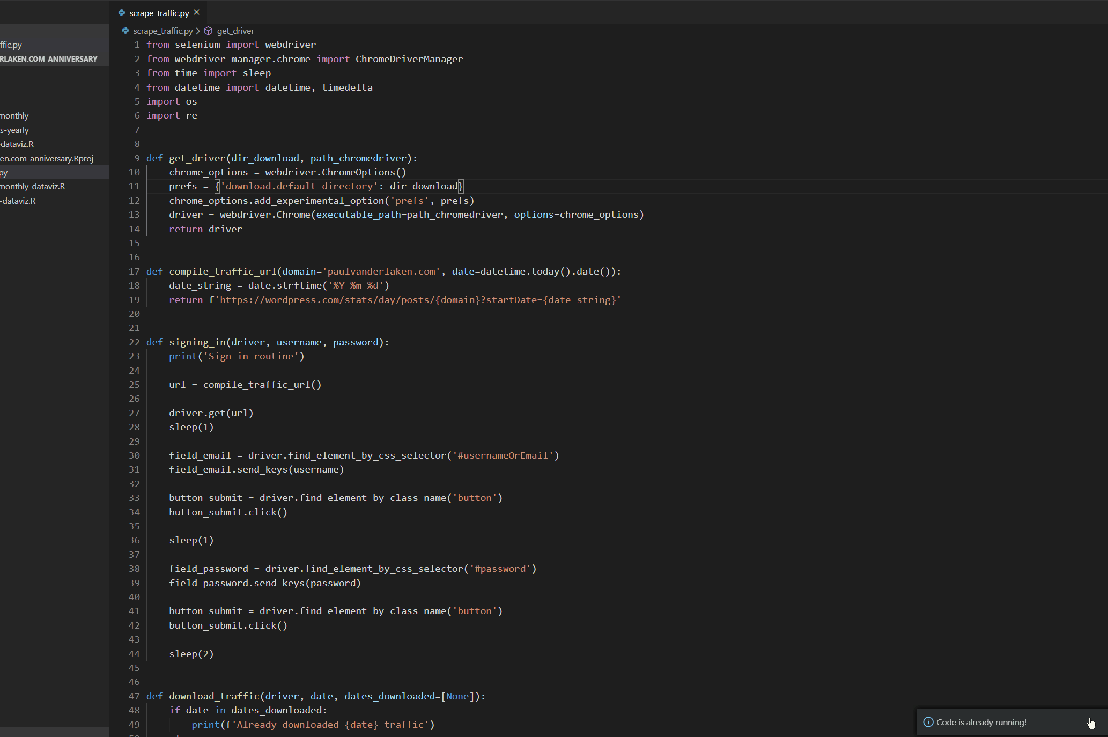Click the Python icon at breadcrumb start

tap(125, 31)
